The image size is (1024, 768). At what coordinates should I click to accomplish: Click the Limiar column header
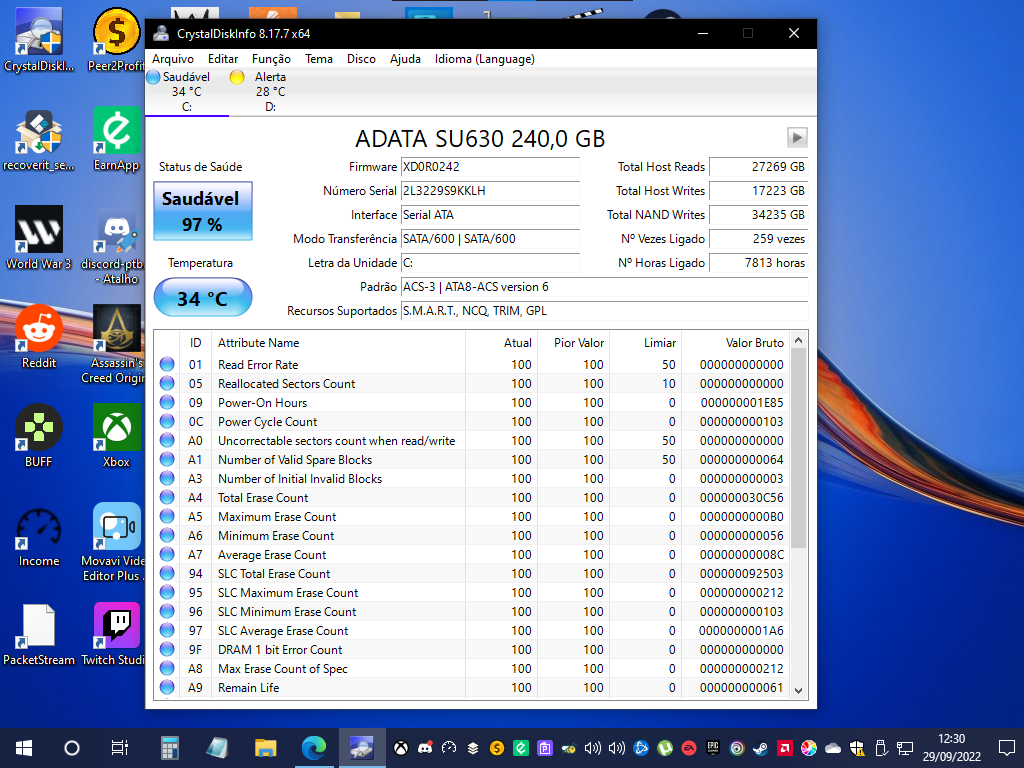(645, 343)
